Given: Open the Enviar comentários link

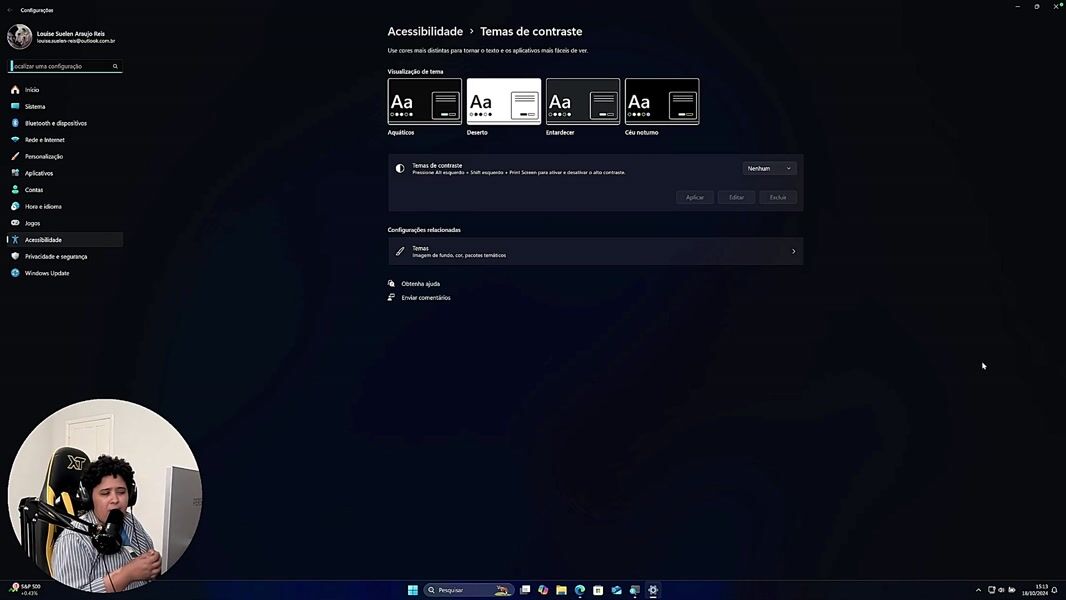Looking at the screenshot, I should pos(425,298).
